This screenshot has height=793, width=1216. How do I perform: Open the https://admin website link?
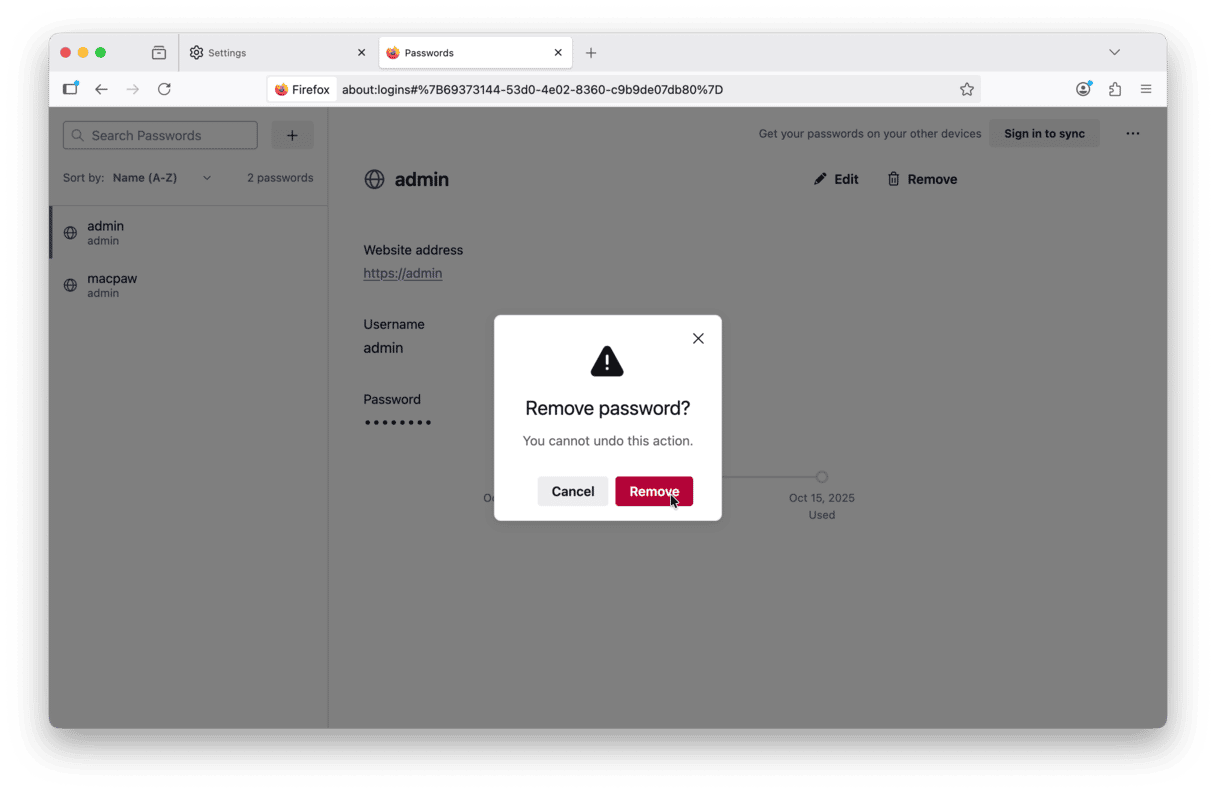click(x=403, y=273)
